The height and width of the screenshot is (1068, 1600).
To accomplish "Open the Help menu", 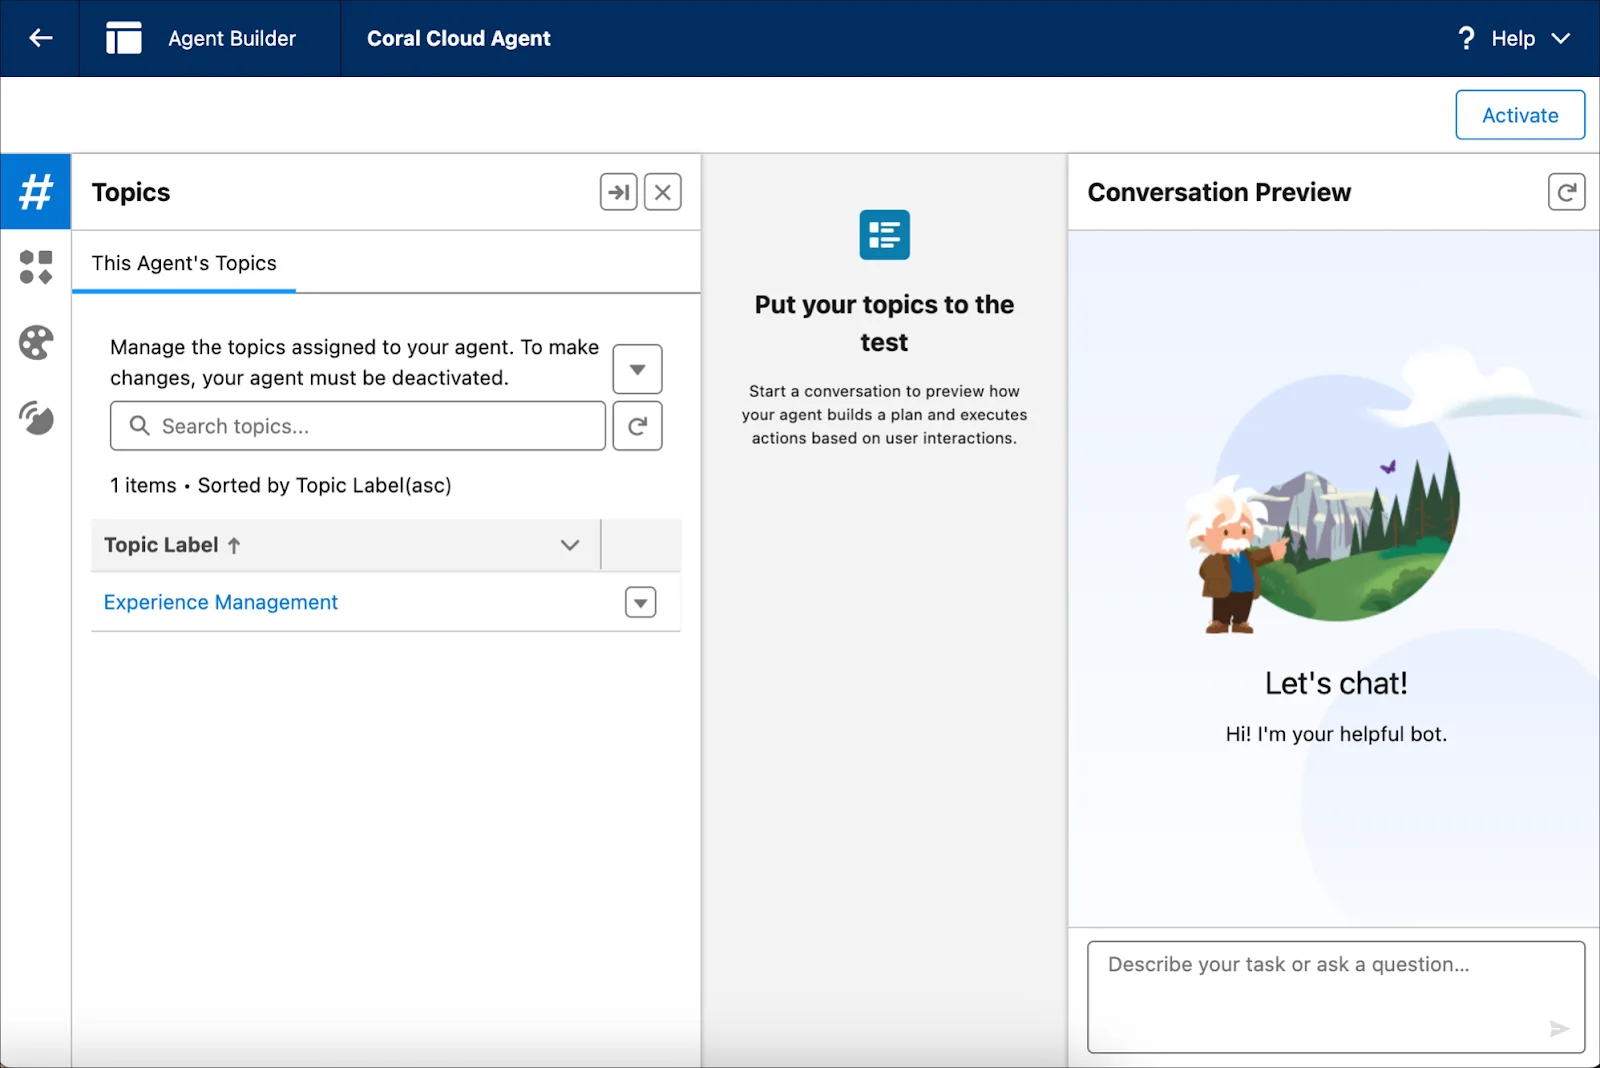I will click(1512, 38).
